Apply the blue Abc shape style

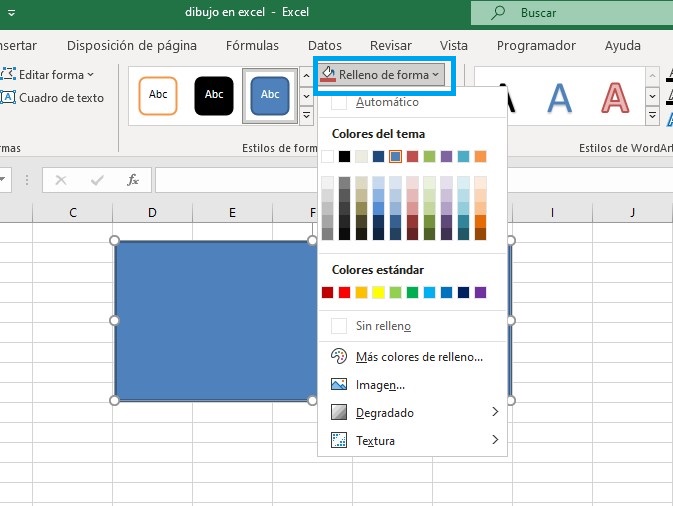[270, 95]
